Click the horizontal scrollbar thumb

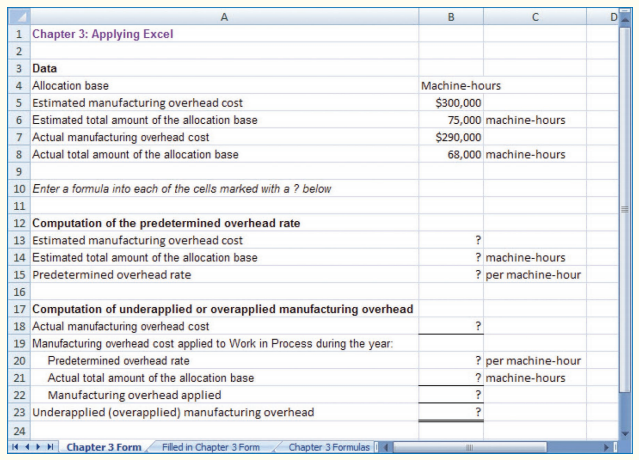tap(469, 447)
